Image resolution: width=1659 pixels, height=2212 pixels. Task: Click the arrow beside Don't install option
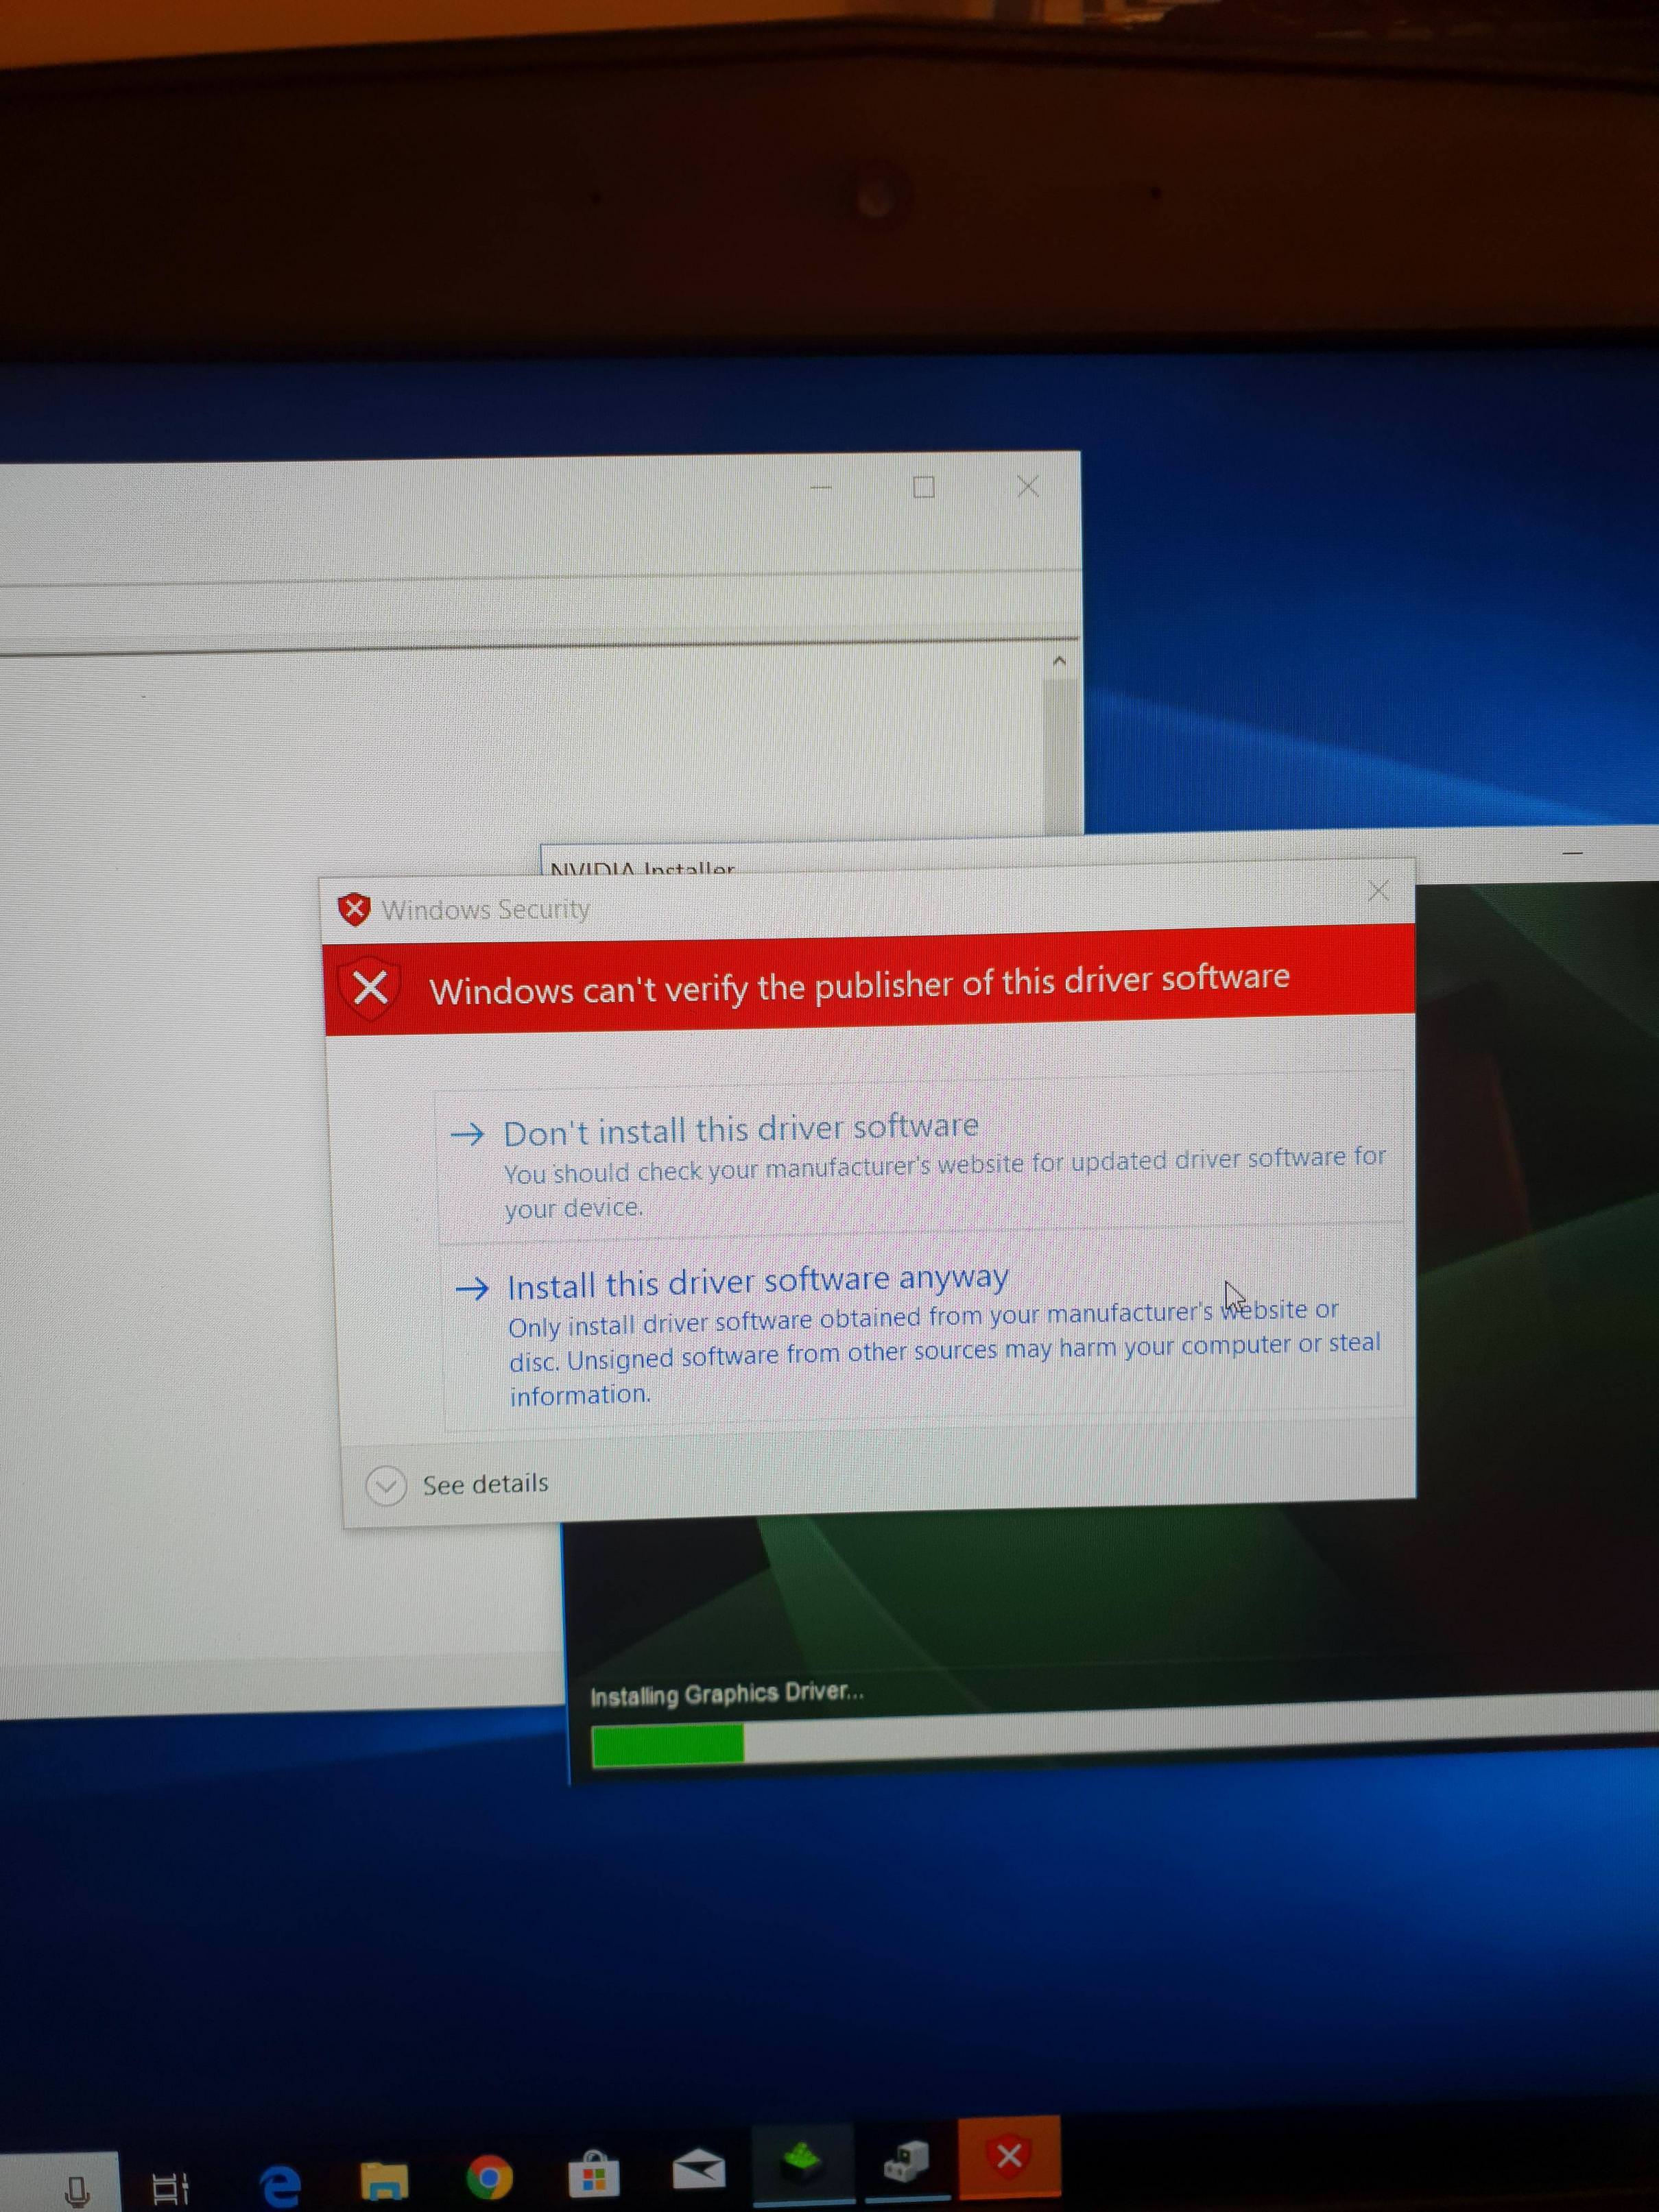tap(467, 1134)
